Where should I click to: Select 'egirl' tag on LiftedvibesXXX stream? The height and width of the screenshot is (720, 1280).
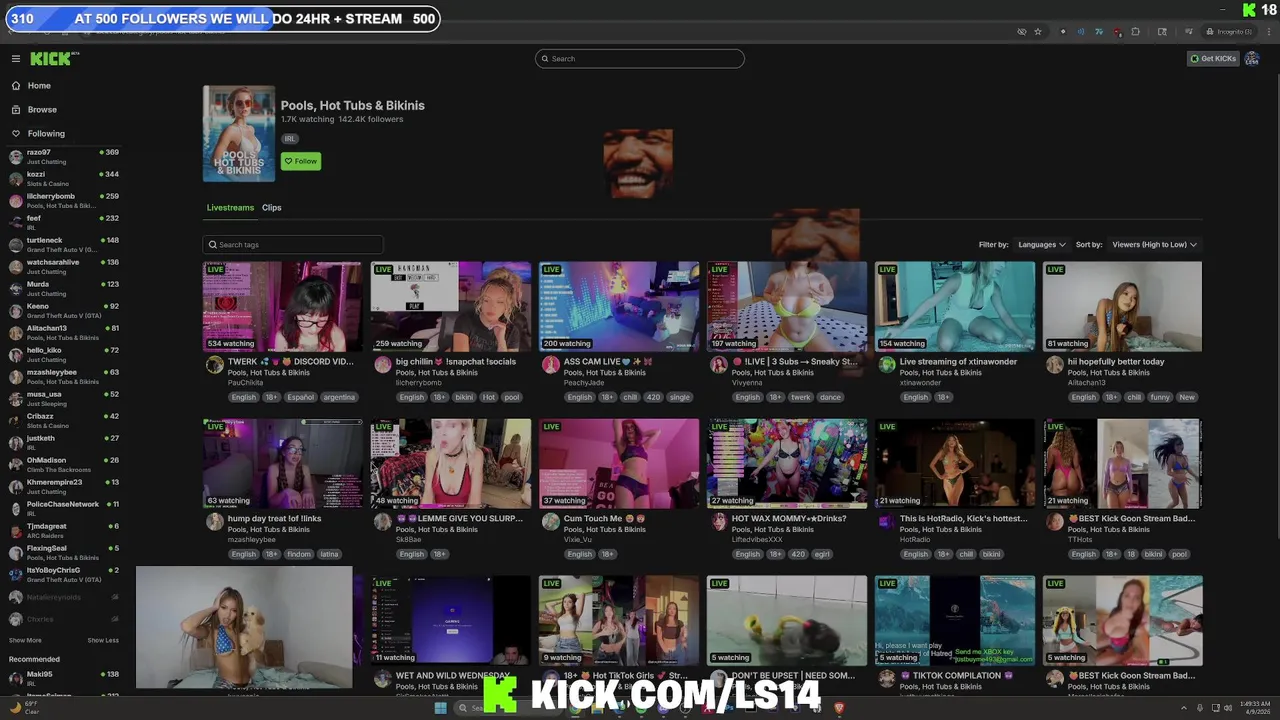(x=822, y=554)
